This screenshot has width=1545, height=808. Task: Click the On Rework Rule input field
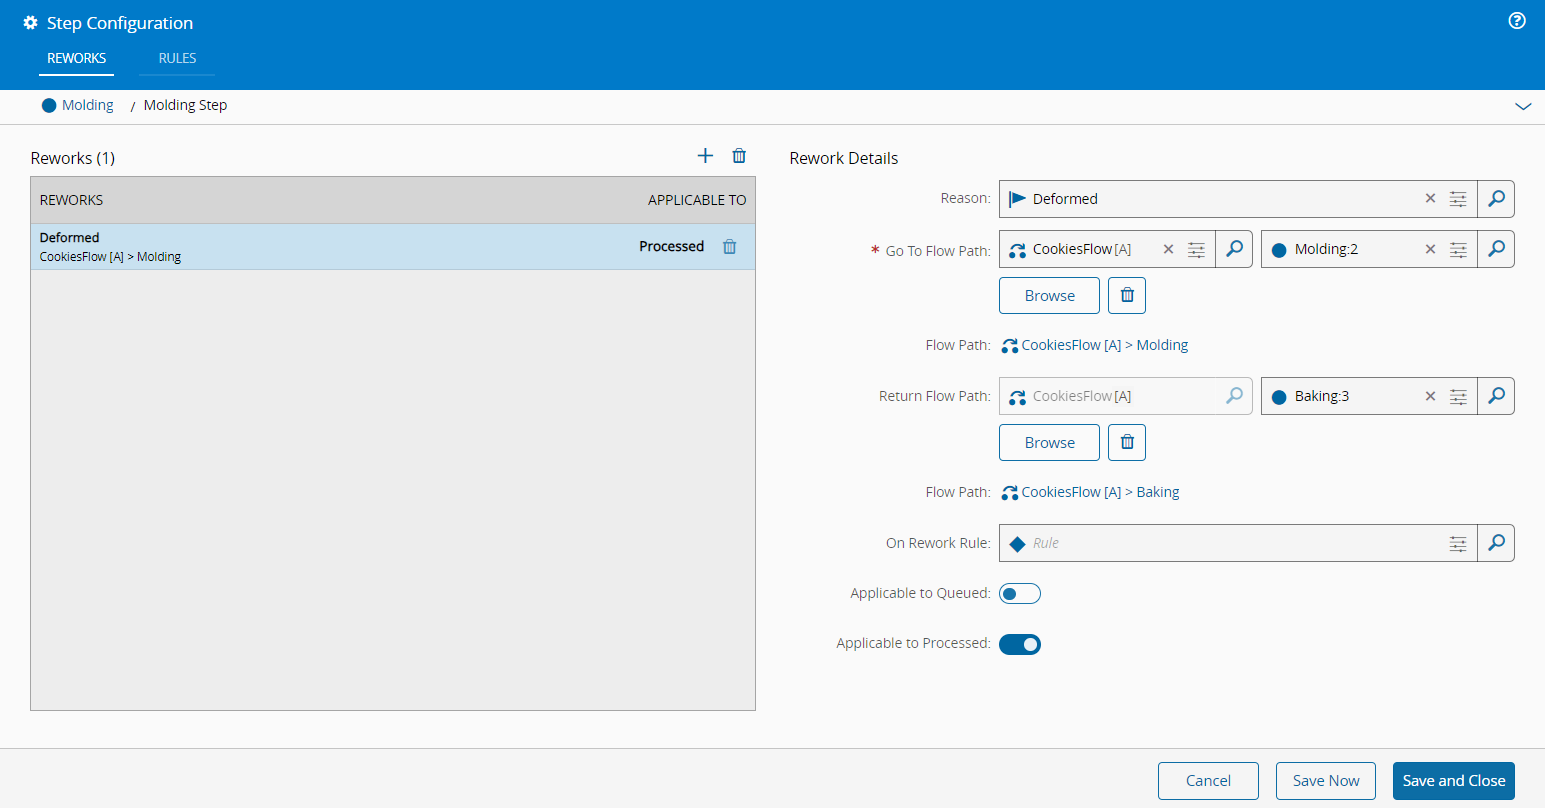(1230, 543)
